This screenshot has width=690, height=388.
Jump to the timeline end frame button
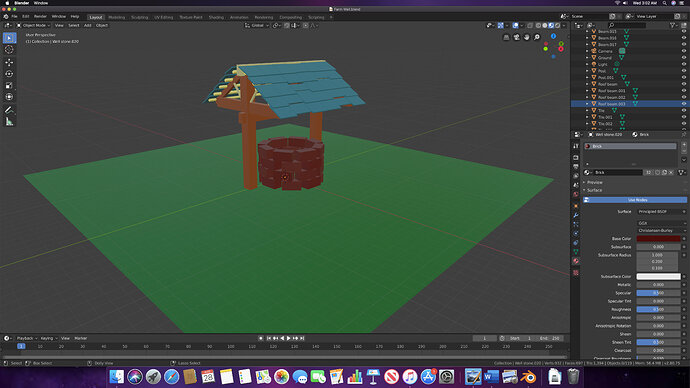coord(302,338)
